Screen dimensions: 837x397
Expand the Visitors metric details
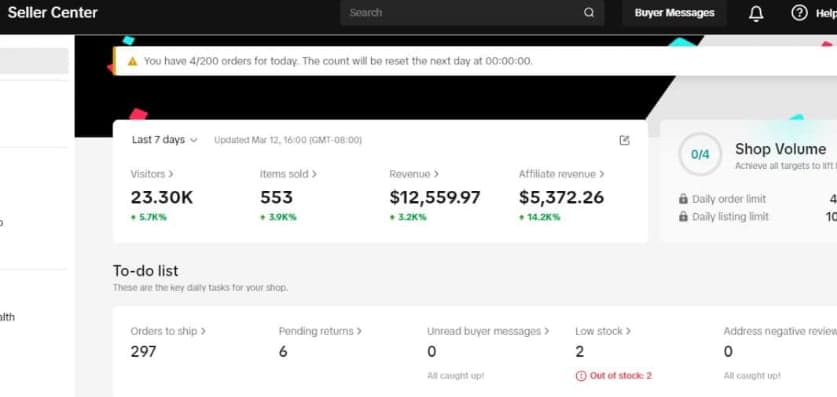152,174
